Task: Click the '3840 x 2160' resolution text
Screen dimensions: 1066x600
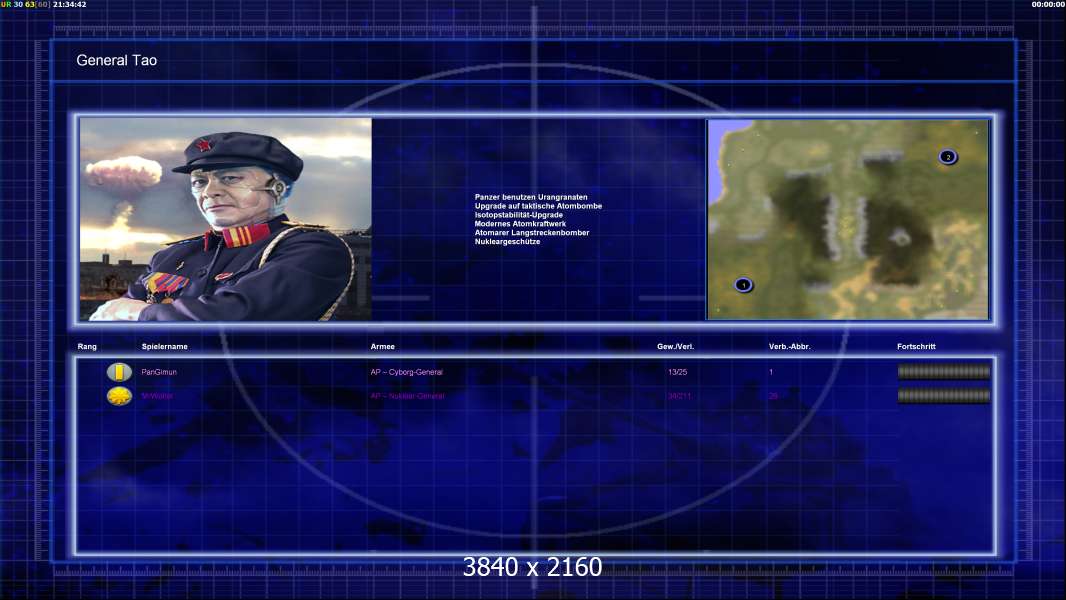Action: point(532,567)
